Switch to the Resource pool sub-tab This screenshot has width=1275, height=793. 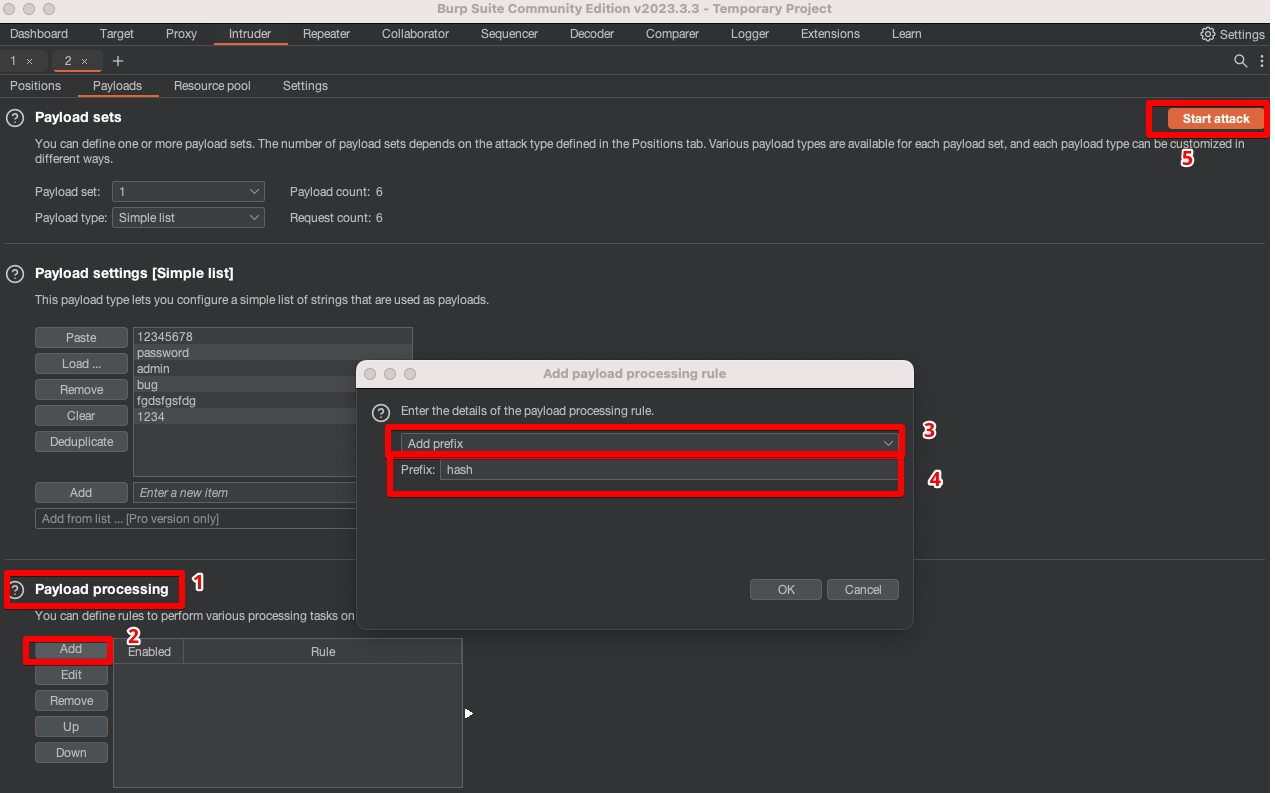[x=212, y=86]
